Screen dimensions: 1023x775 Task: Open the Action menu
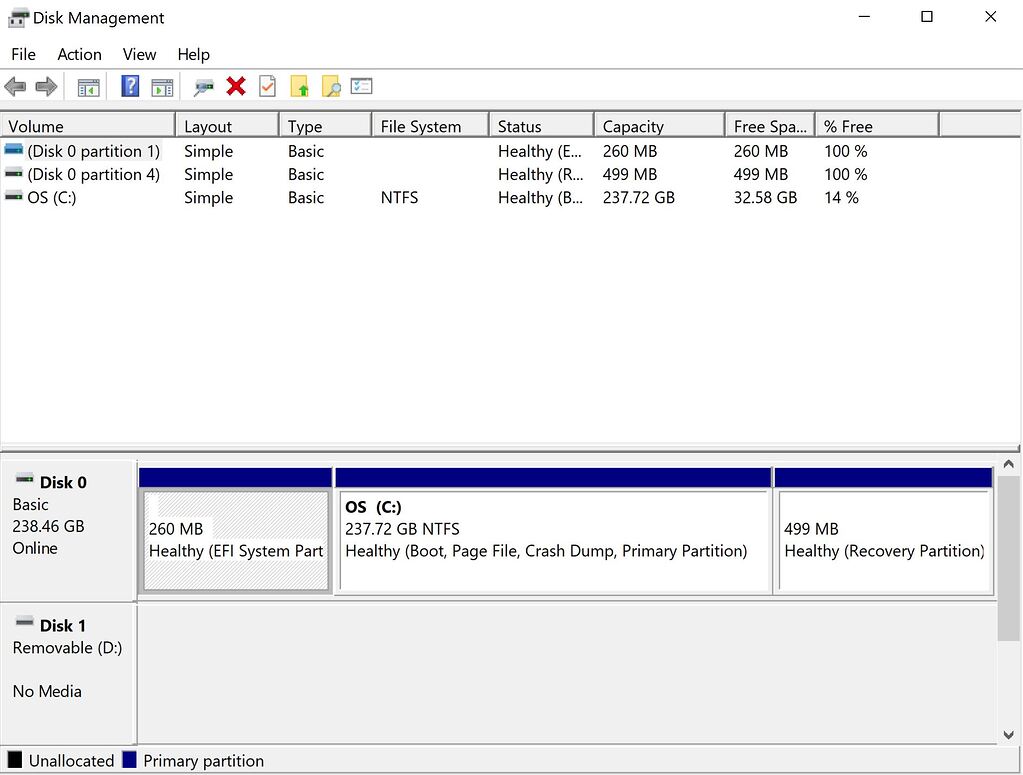click(79, 54)
